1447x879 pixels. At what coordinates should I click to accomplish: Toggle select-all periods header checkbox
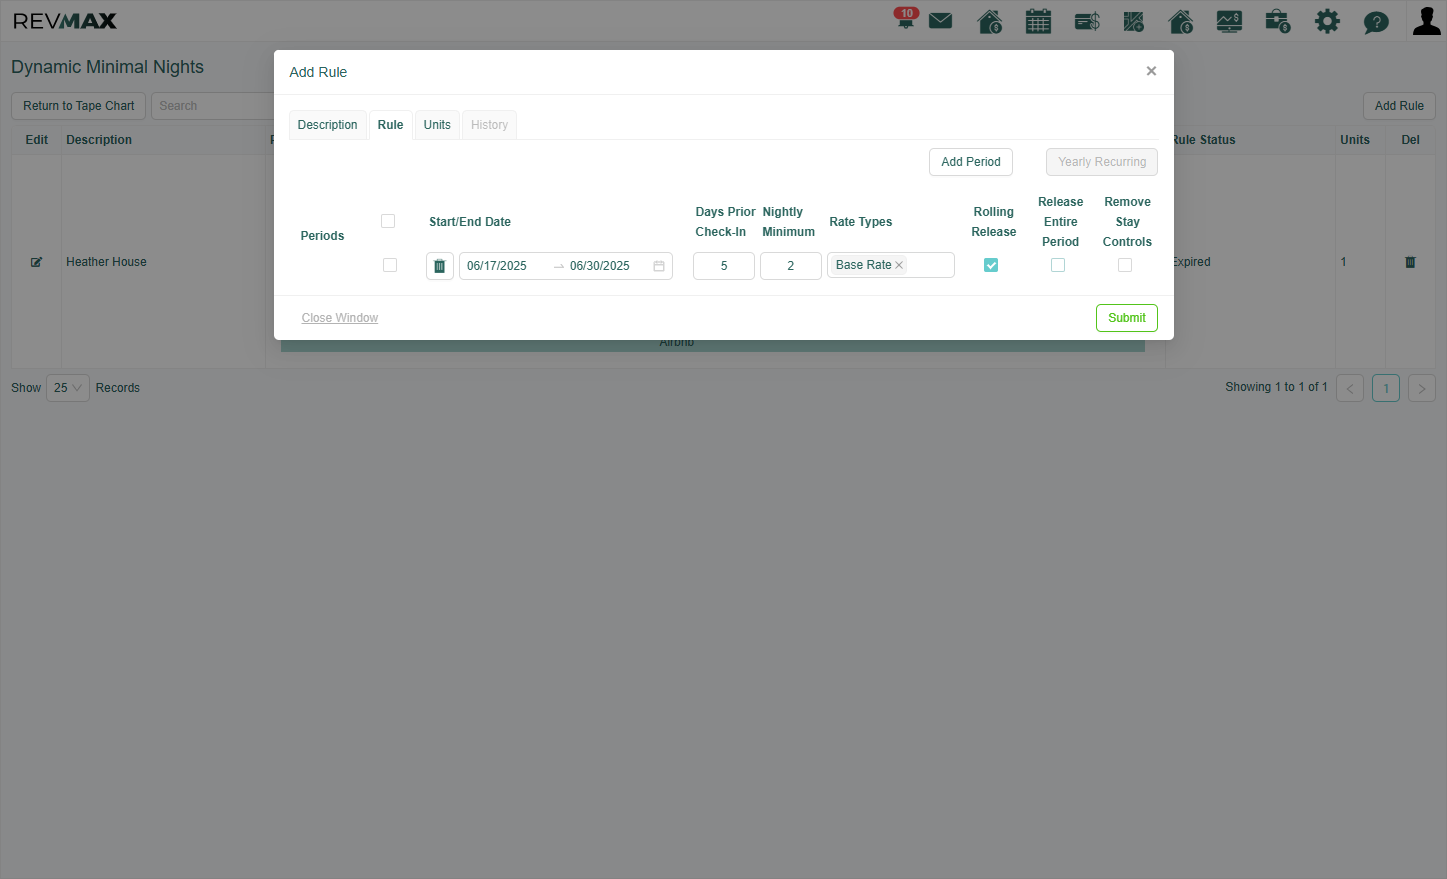pos(388,221)
